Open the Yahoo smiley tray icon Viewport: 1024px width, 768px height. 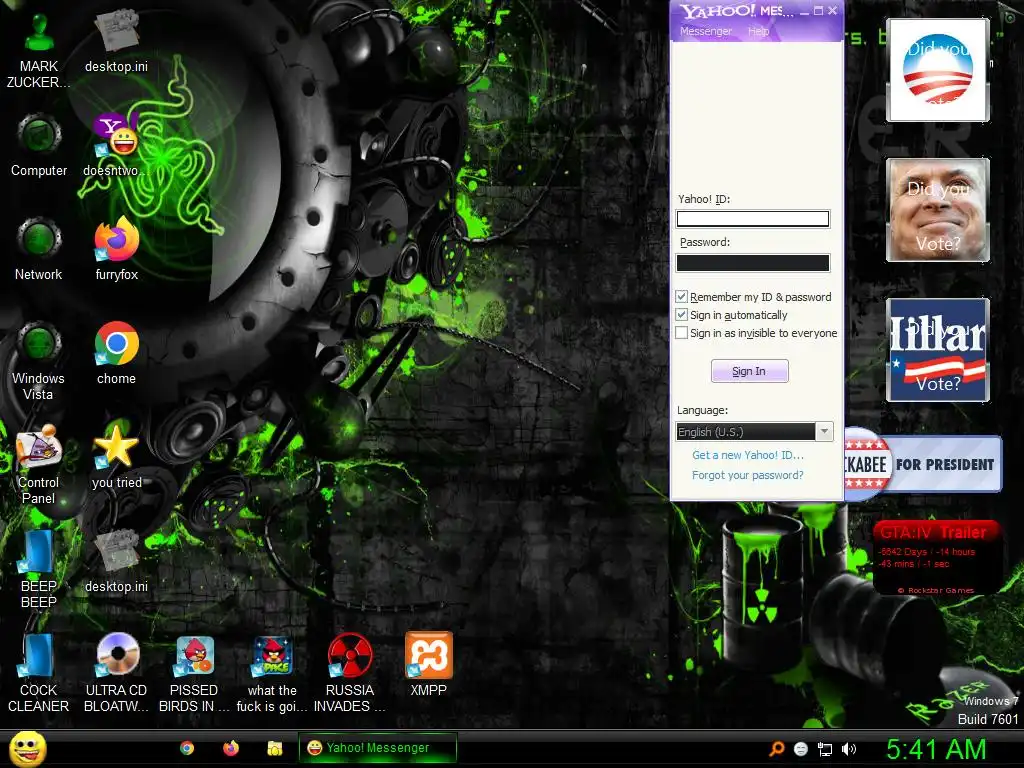coord(801,749)
